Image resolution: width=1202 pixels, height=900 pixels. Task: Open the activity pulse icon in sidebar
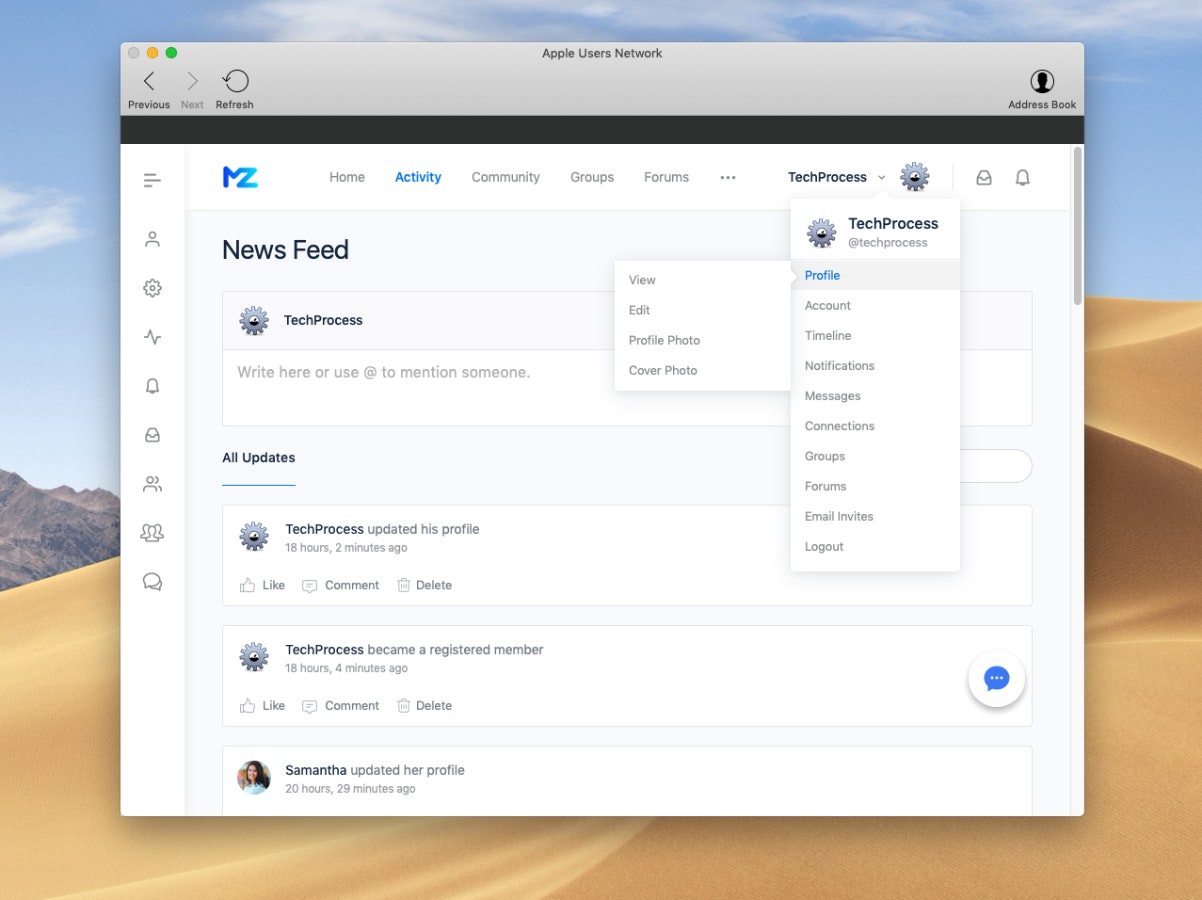tap(152, 337)
